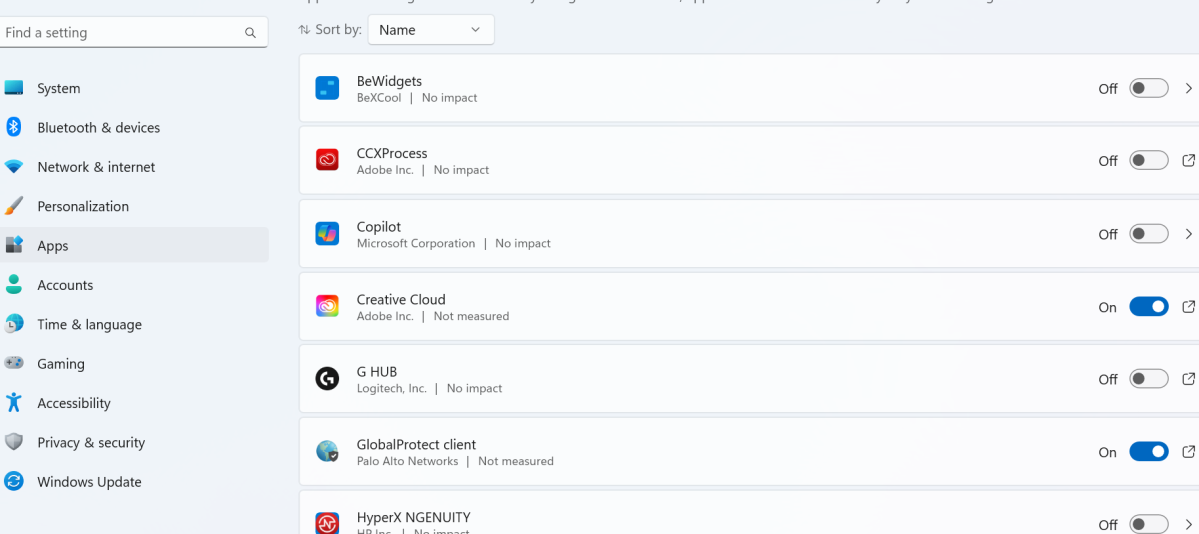
Task: Click the BeWidgets app icon
Action: [327, 88]
